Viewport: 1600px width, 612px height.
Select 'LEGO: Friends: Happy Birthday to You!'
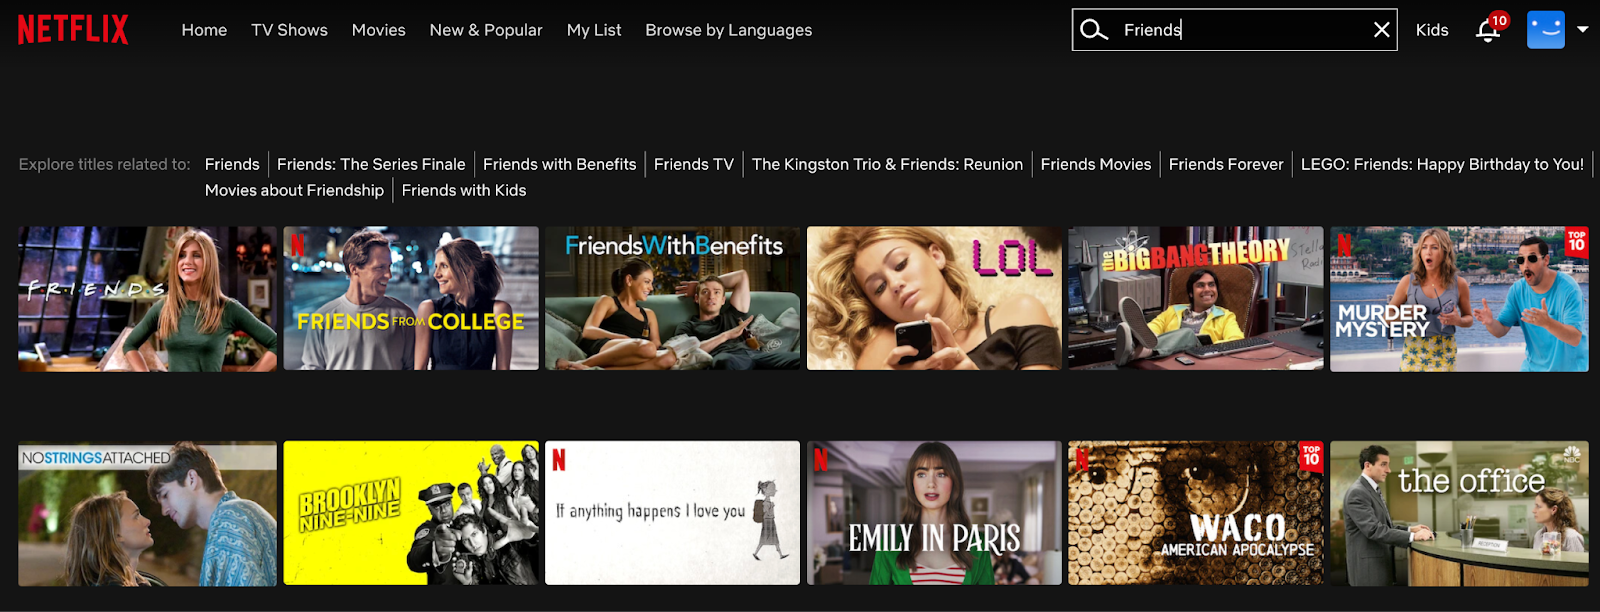coord(1442,164)
